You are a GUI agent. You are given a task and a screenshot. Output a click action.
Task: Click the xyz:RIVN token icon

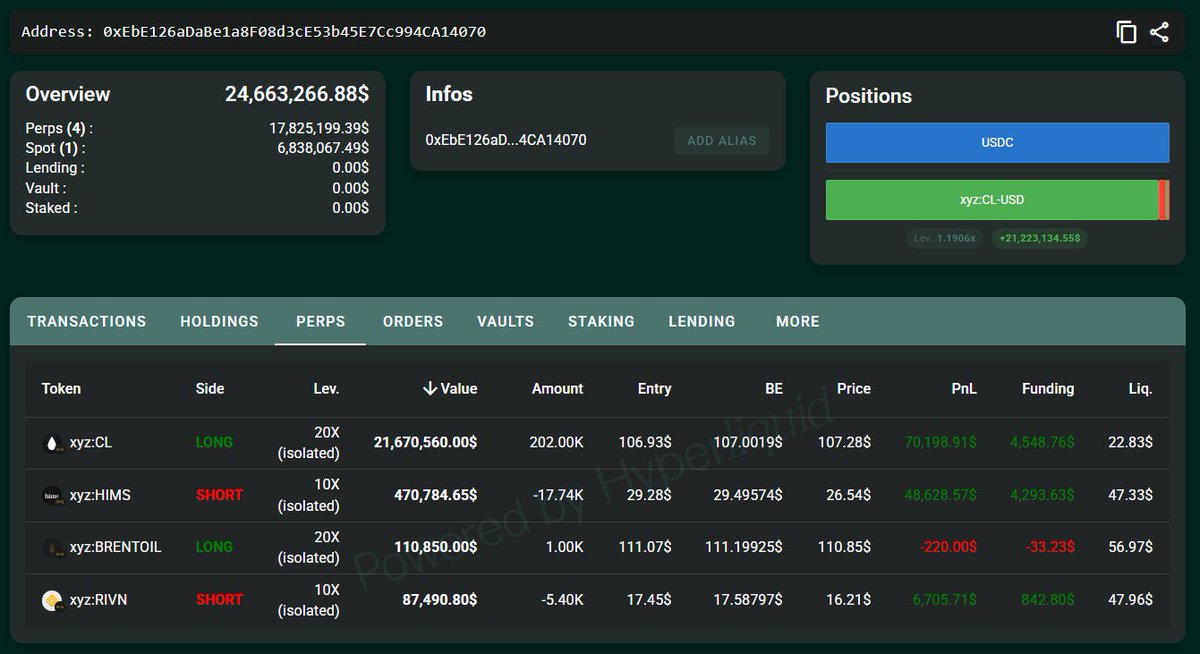(x=53, y=600)
